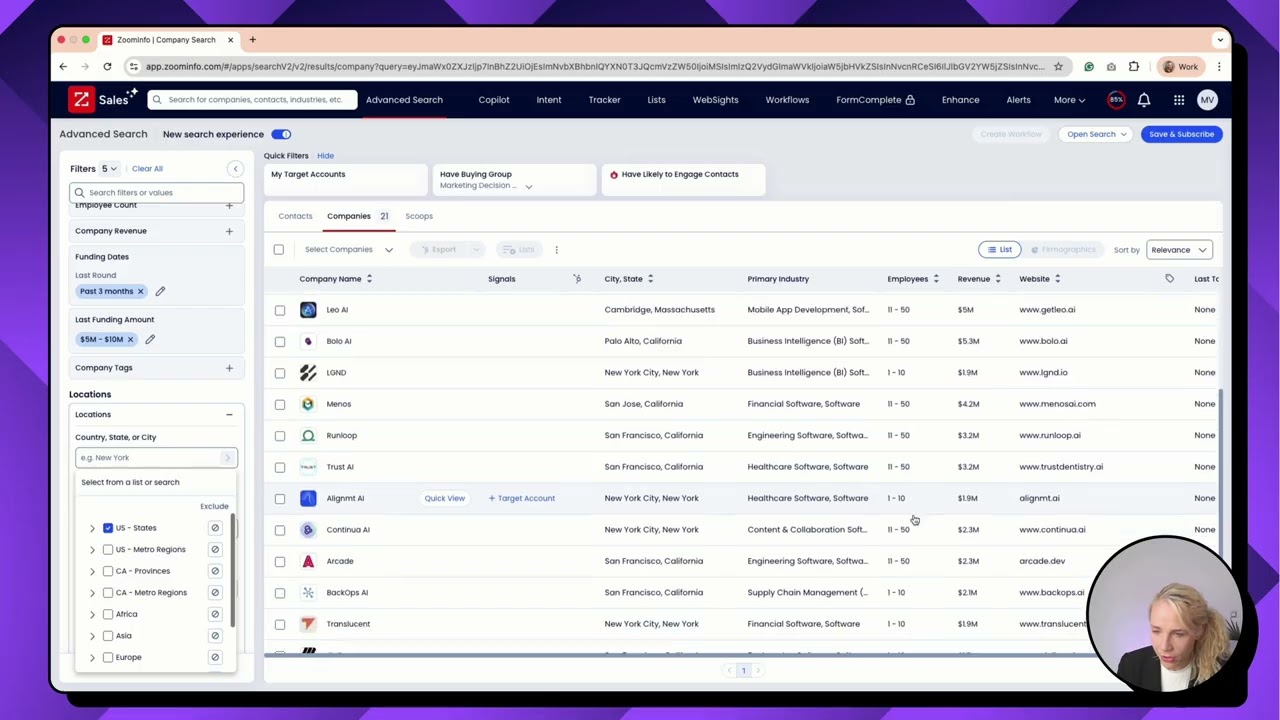Bookmark this page star icon

pos(1058,67)
